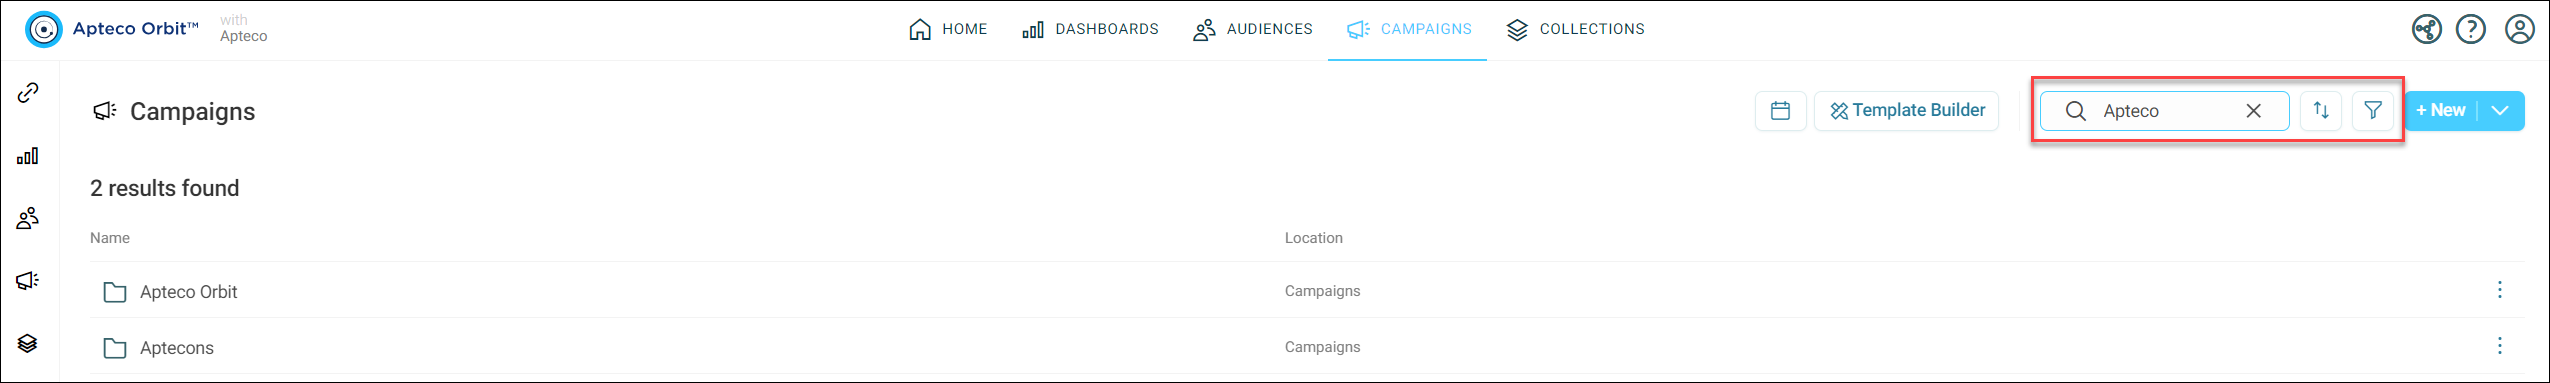Open the link icon in left sidebar
Viewport: 2550px width, 383px height.
point(28,93)
